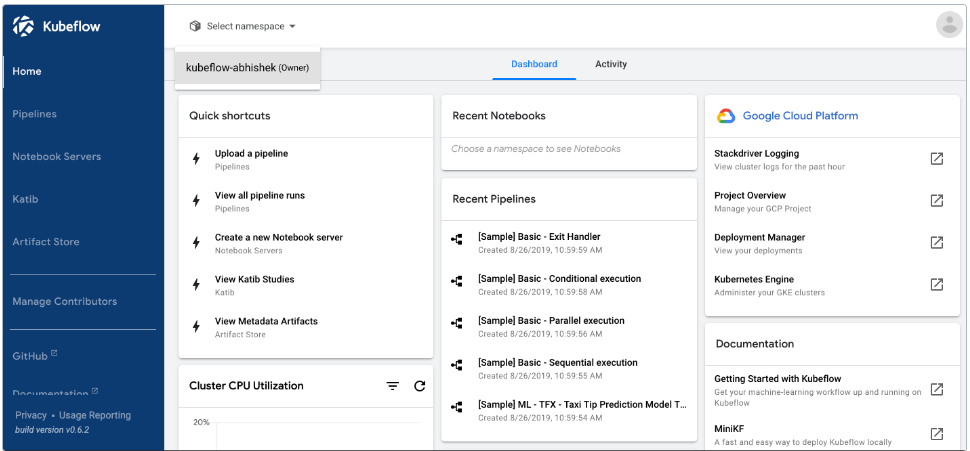The height and width of the screenshot is (451, 970).
Task: Open Stackdriver Logging external link icon
Action: click(936, 159)
